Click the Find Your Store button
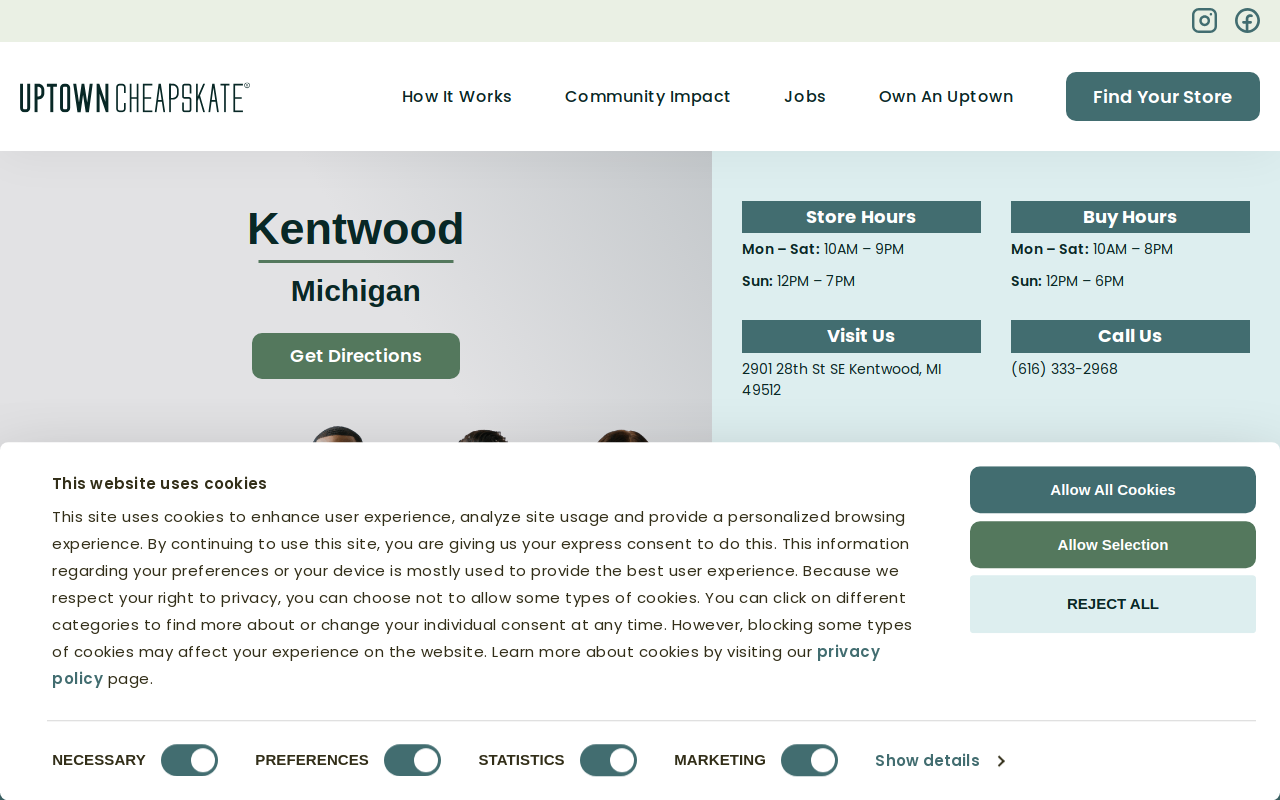 (x=1163, y=96)
